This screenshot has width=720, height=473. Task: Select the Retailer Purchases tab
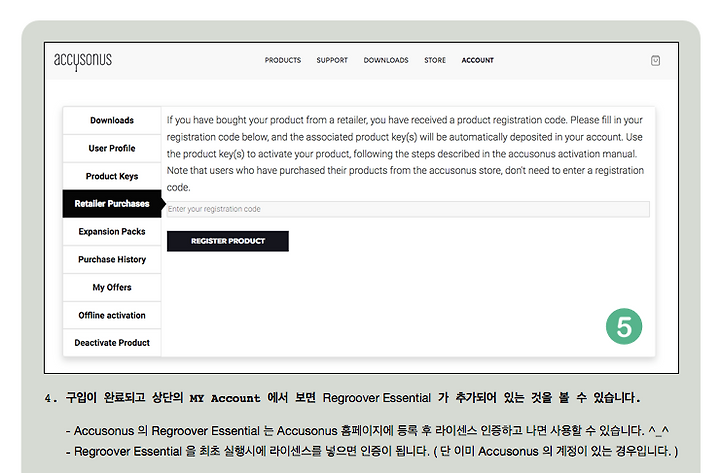(112, 203)
